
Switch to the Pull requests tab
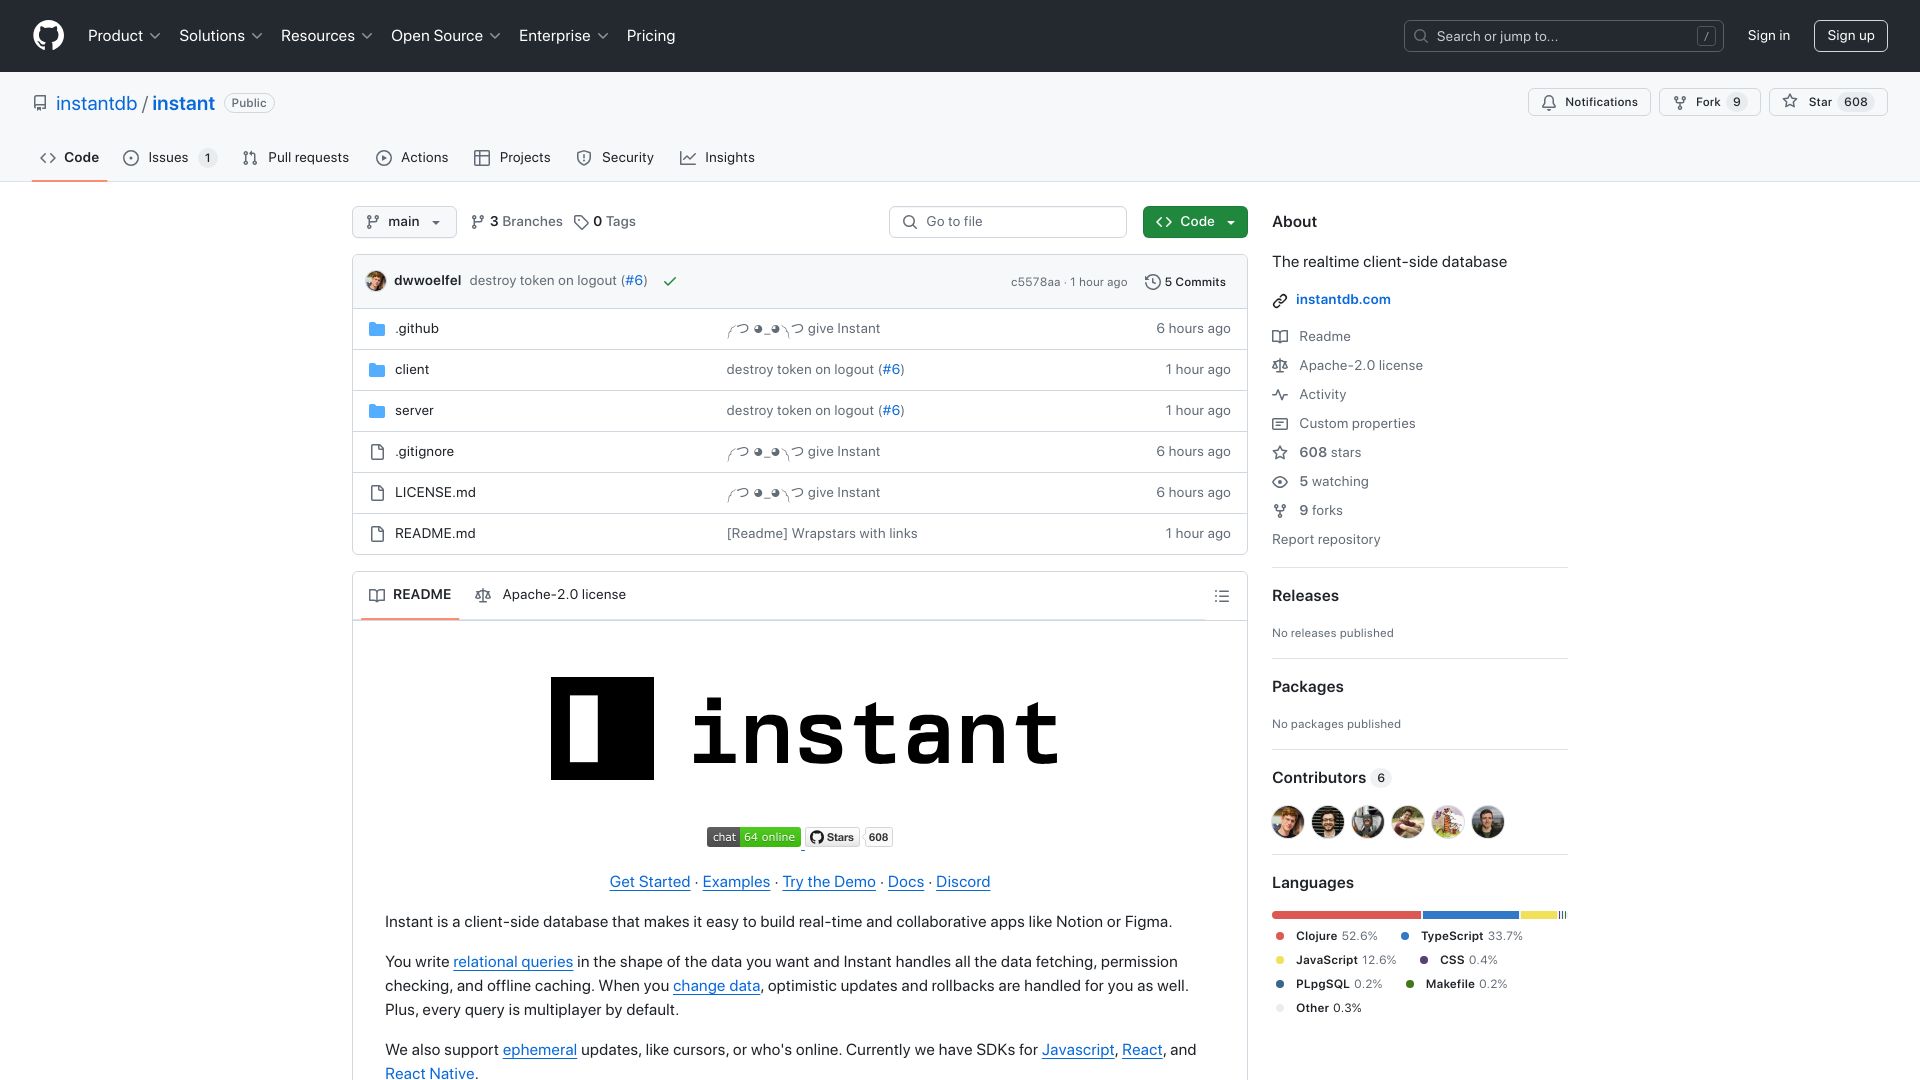point(296,158)
